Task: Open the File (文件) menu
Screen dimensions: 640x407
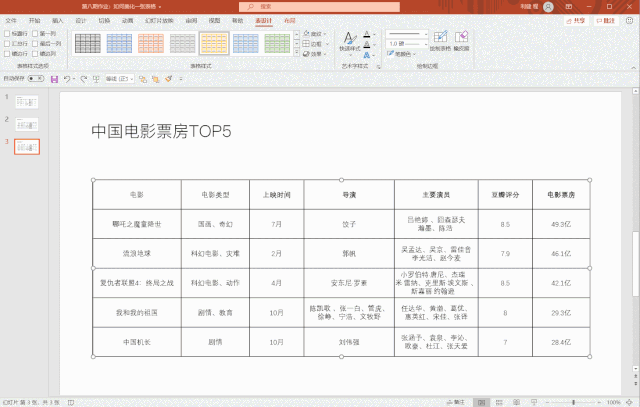Action: point(11,20)
